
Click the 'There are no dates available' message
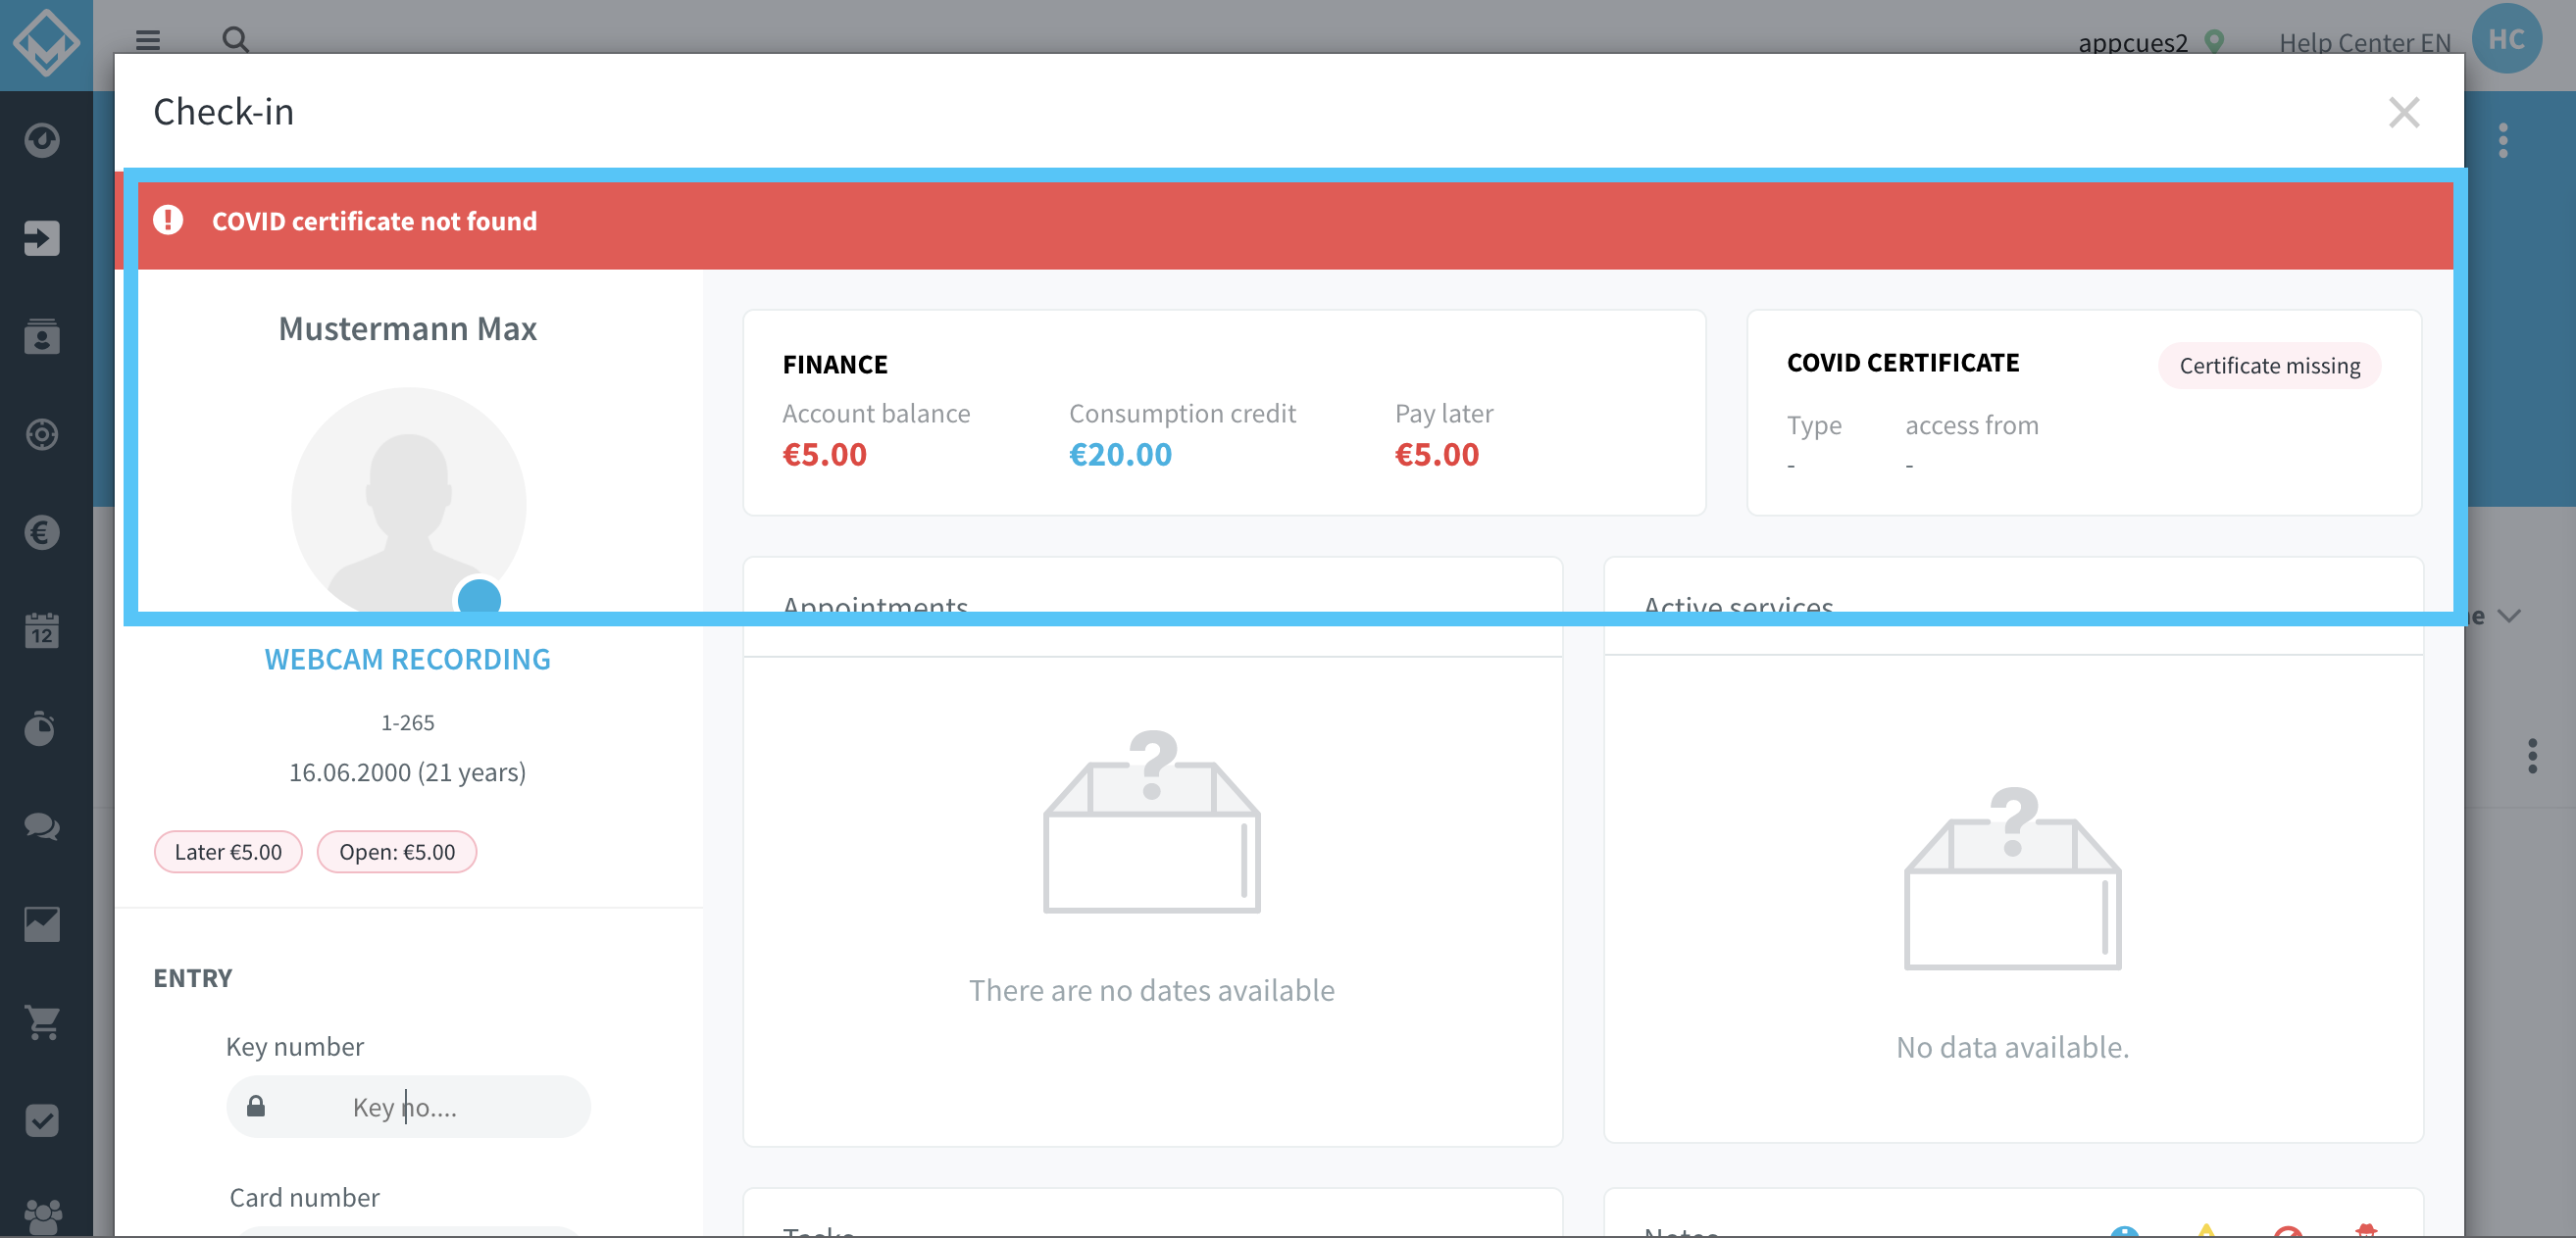pos(1151,990)
